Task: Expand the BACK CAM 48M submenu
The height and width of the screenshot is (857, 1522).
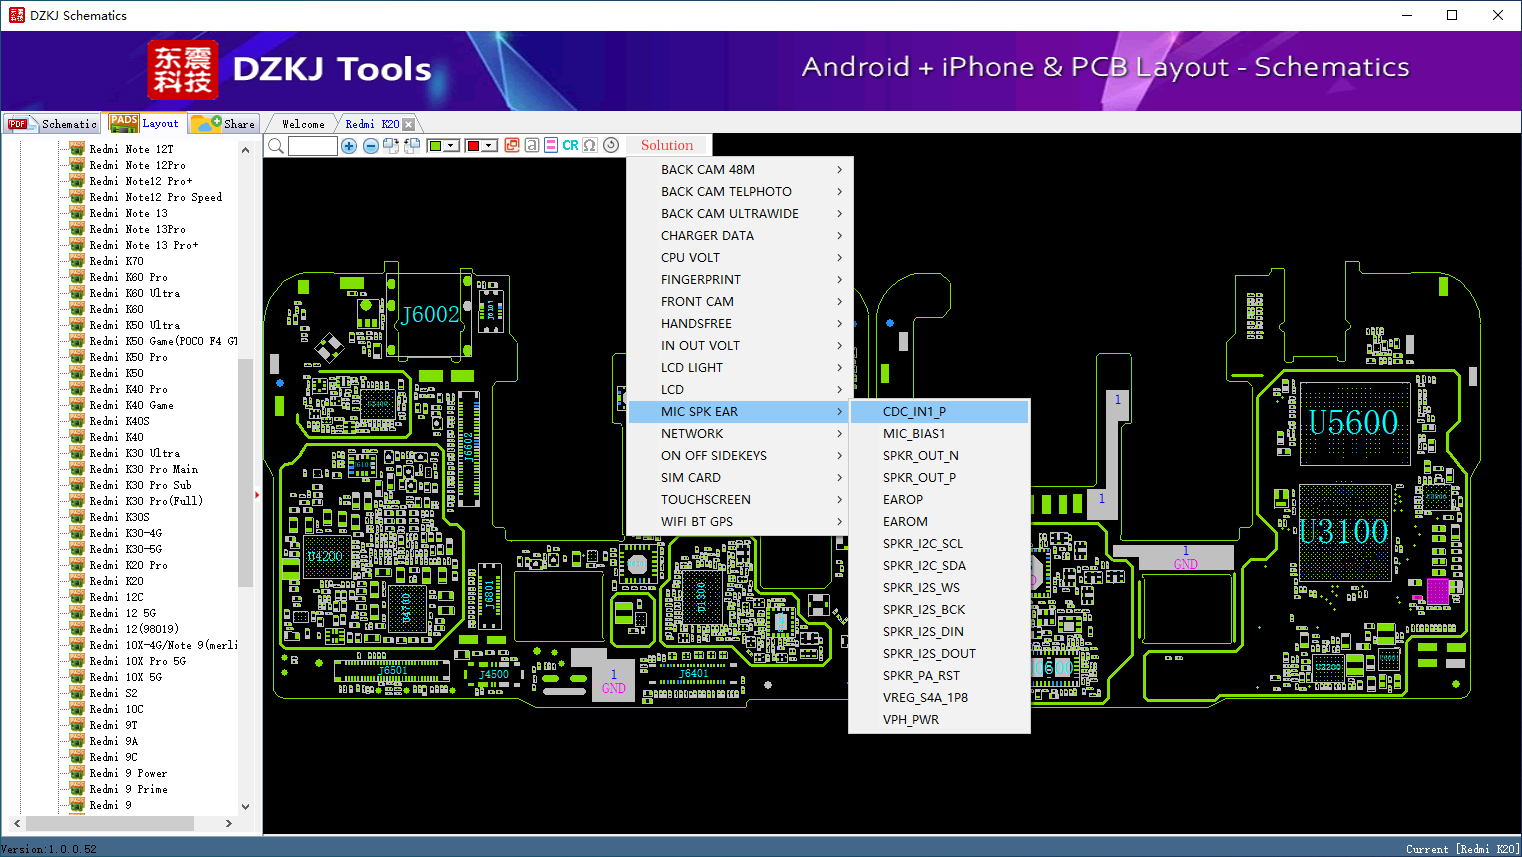Action: click(741, 170)
